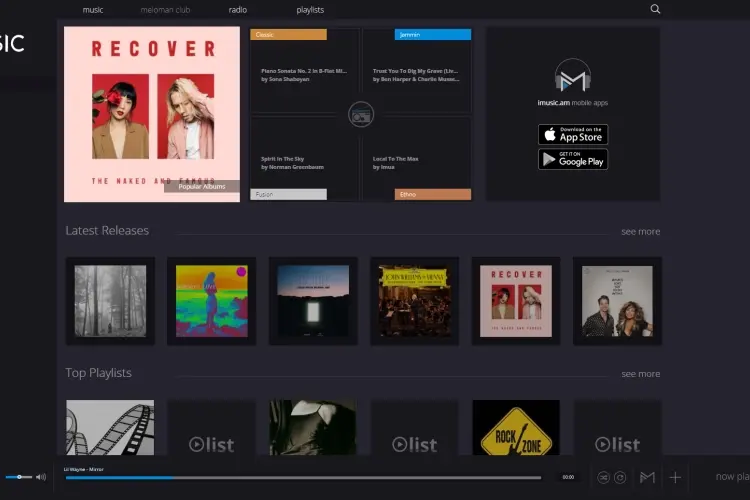The image size is (750, 500).
Task: Download from the App Store
Action: (x=573, y=134)
